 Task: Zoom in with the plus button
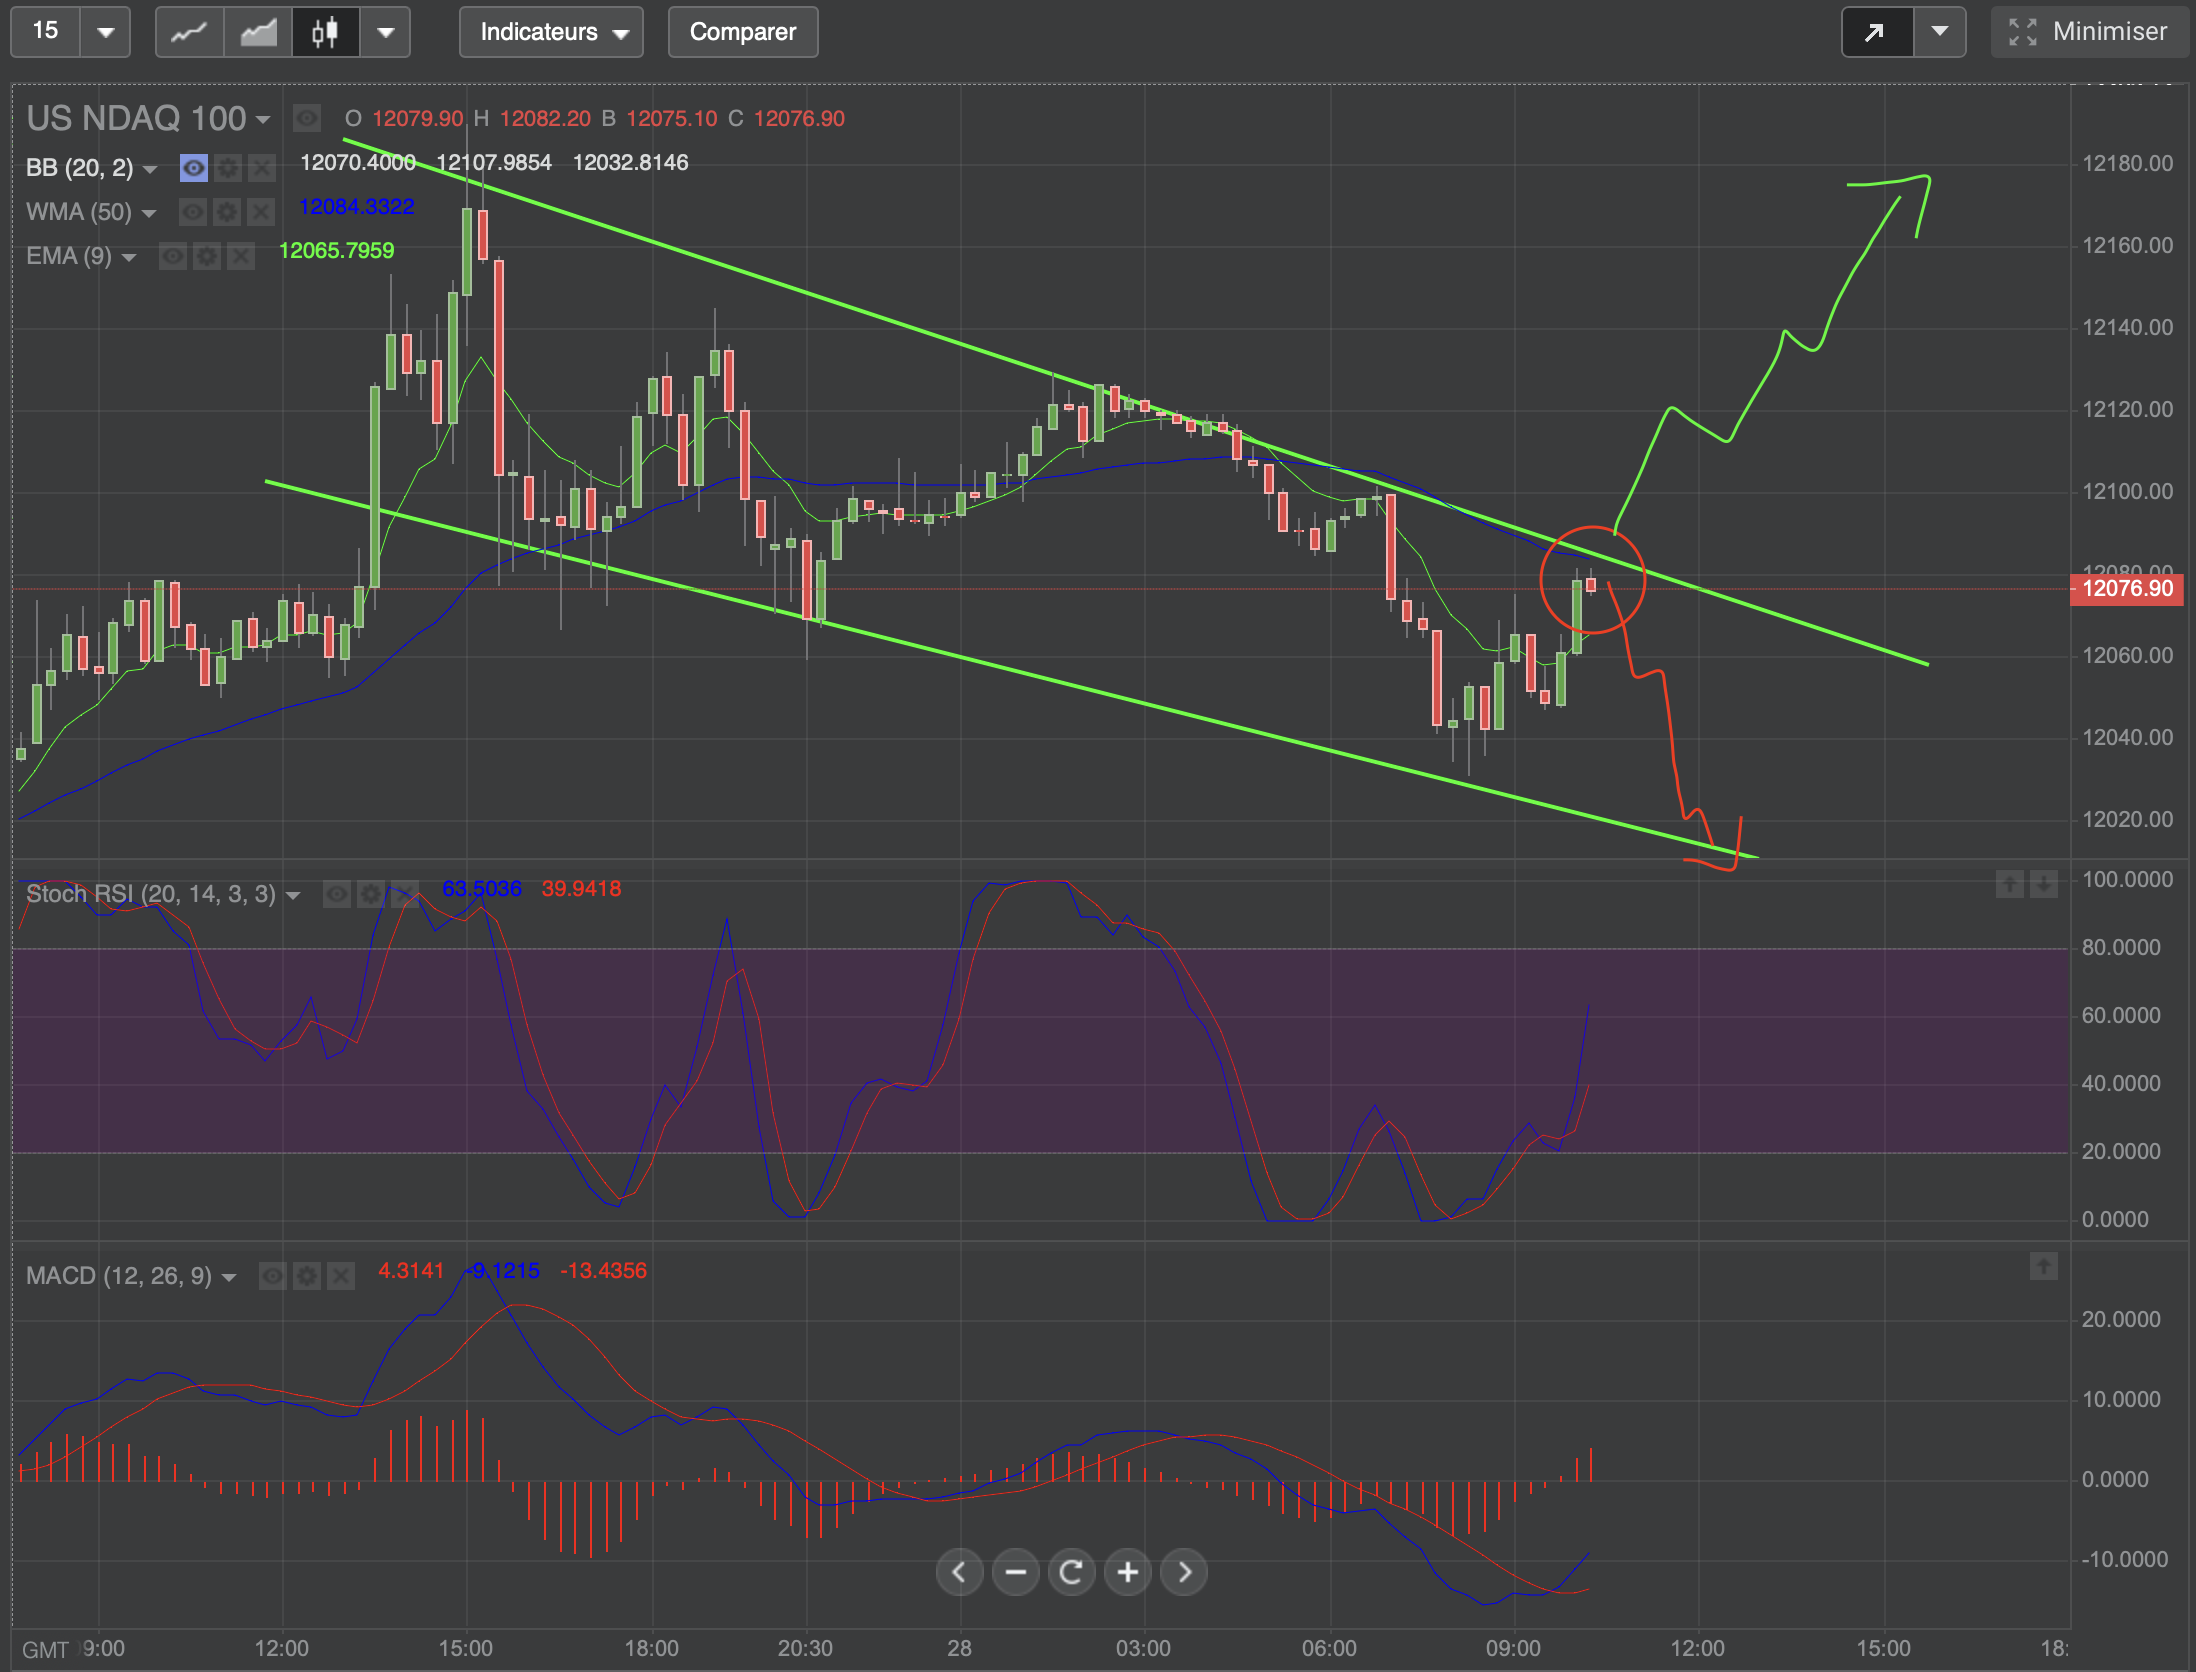[1128, 1572]
